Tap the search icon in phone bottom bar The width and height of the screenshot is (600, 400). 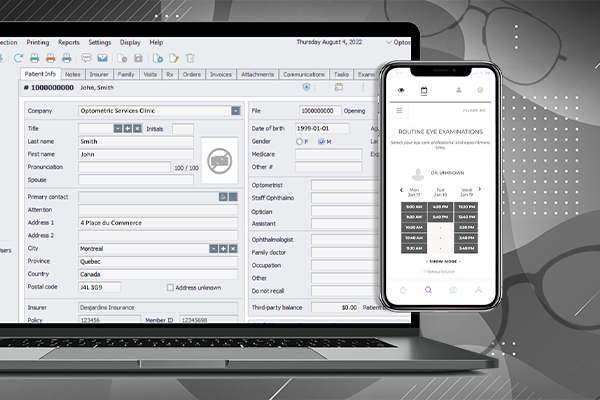tap(428, 290)
